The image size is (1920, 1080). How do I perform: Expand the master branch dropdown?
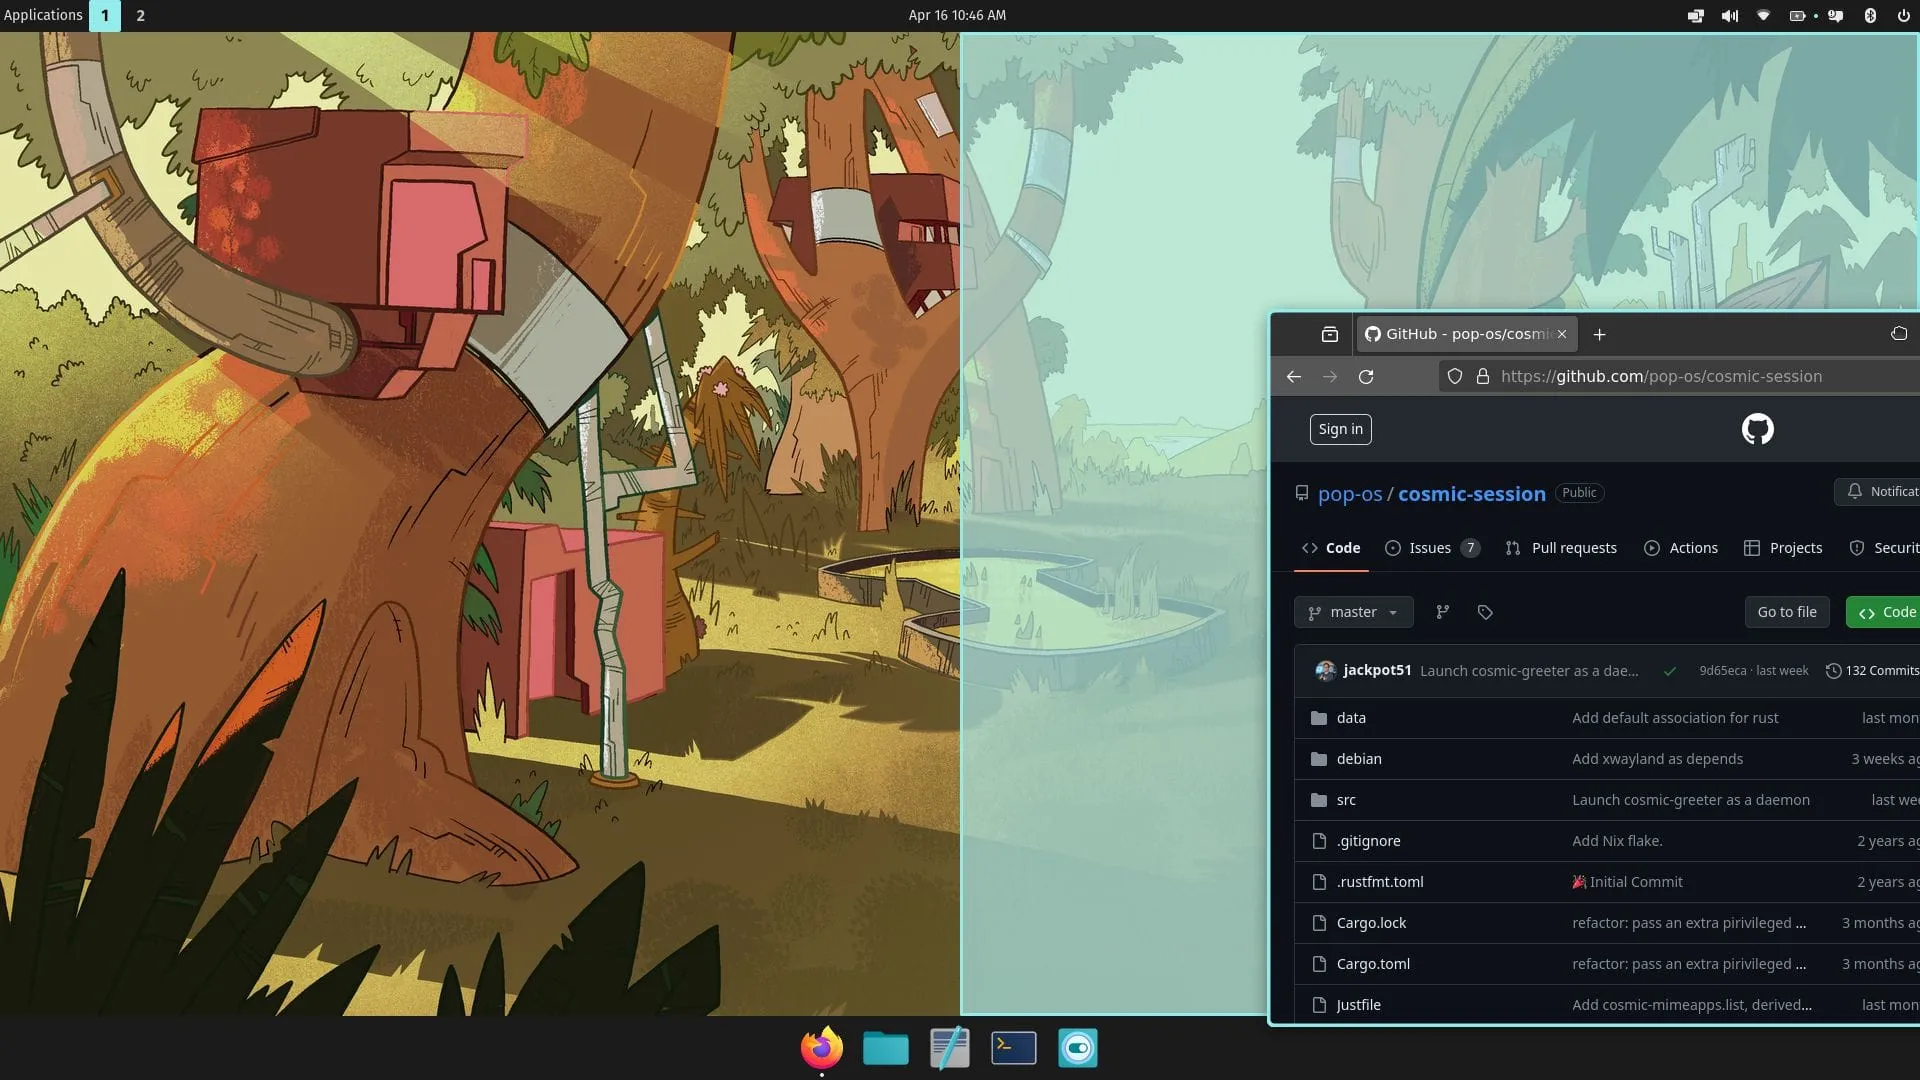pyautogui.click(x=1352, y=611)
